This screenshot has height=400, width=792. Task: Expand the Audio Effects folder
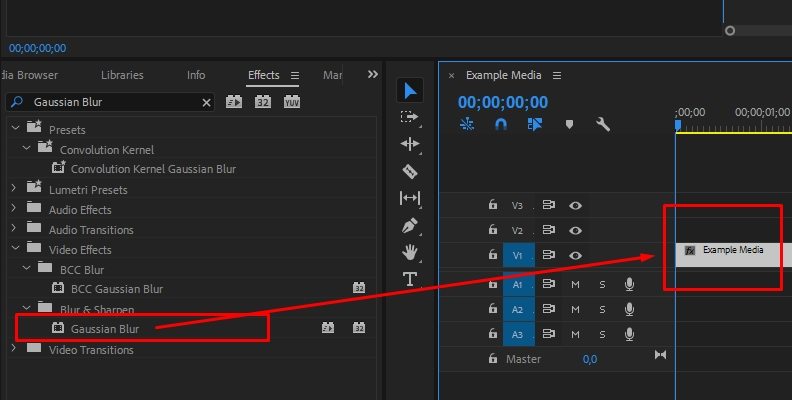[14, 208]
